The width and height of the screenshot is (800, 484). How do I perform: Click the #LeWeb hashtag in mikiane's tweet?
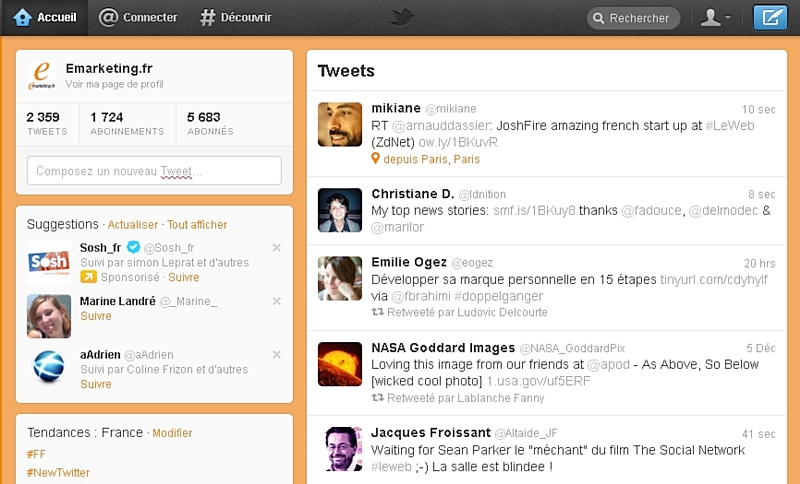730,125
